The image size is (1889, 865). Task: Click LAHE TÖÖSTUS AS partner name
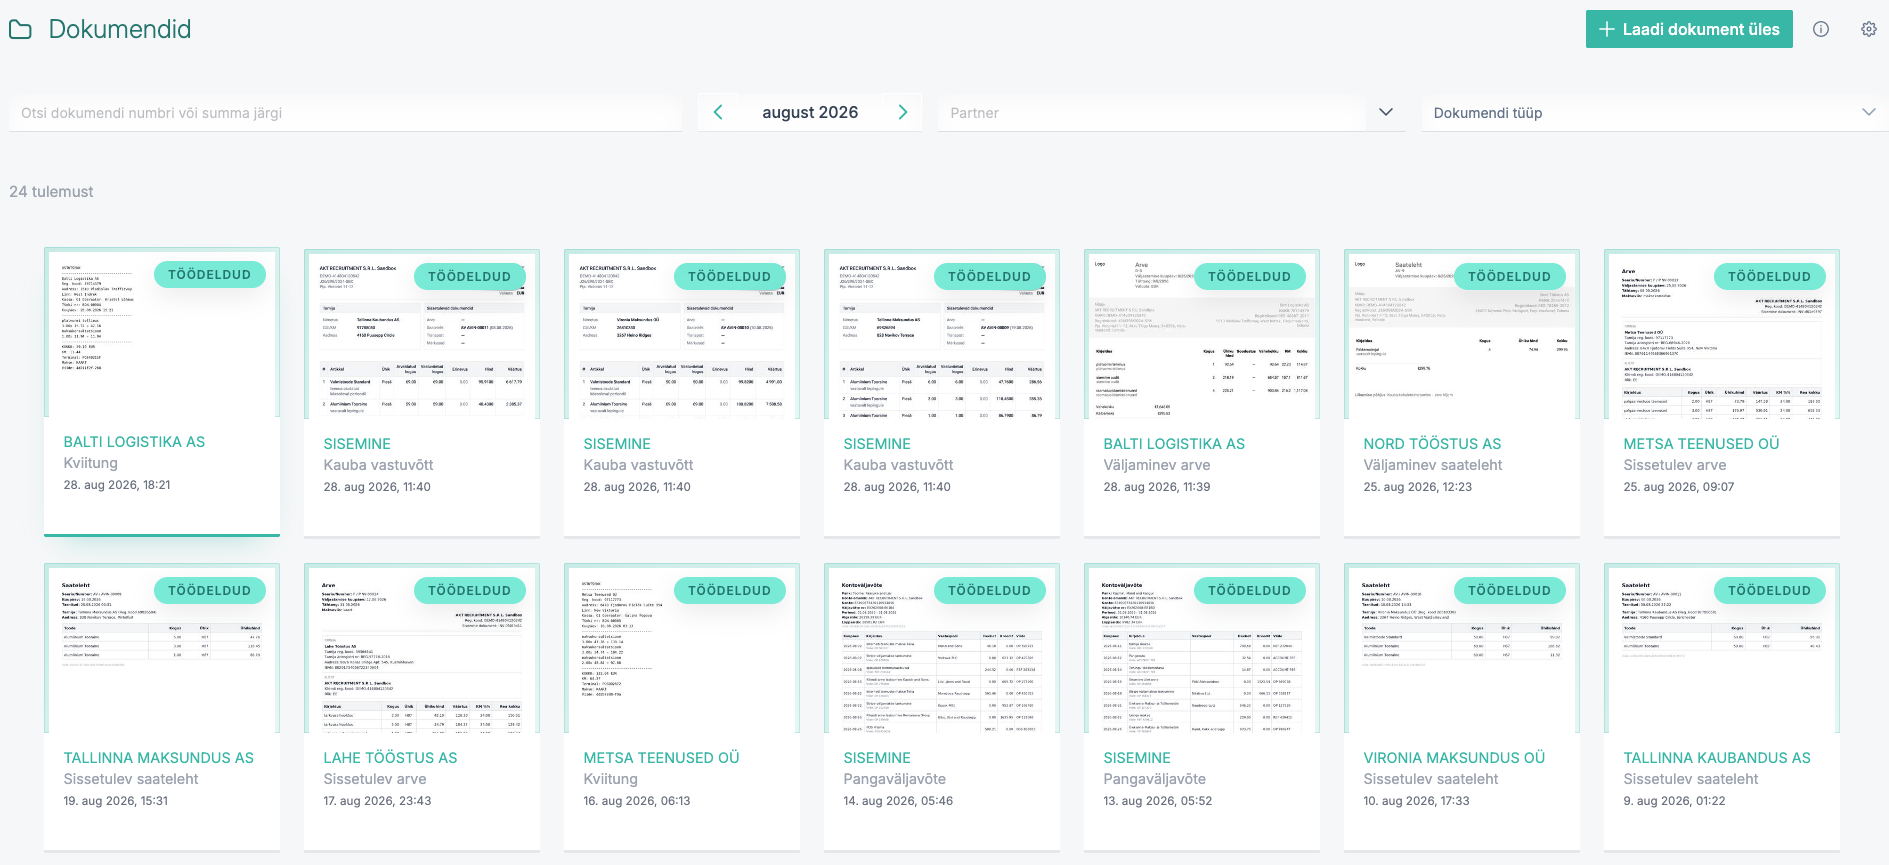click(390, 758)
